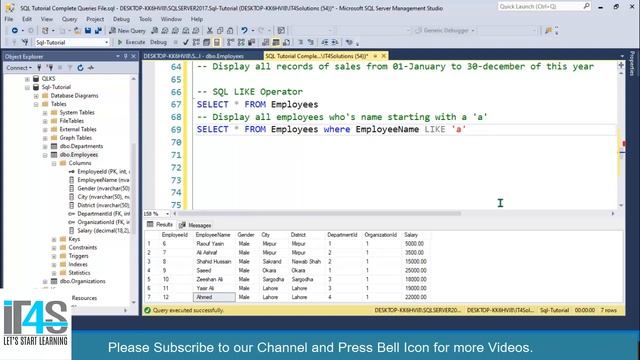640x360 pixels.
Task: Open the editor zoom percentage dropdown
Action: 167,214
